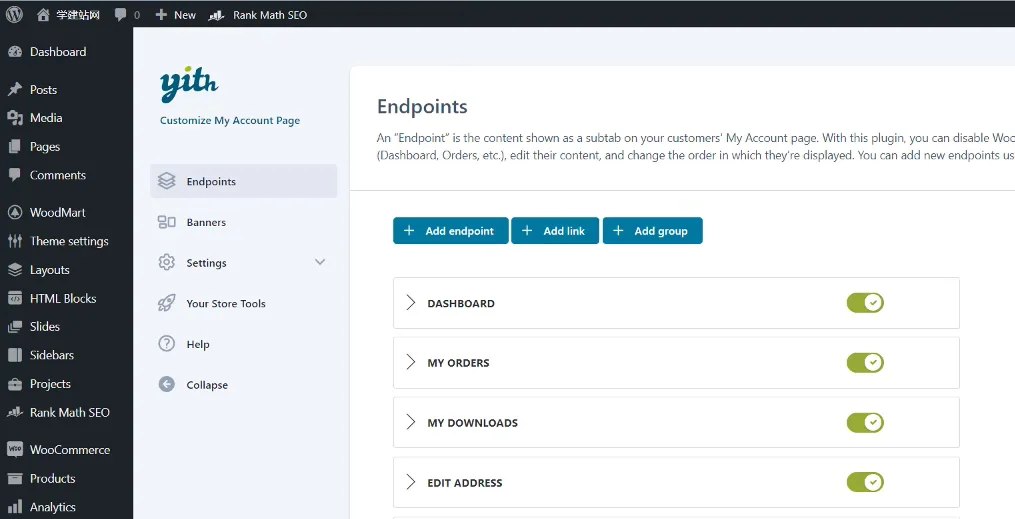Click the Collapse arrow icon
The image size is (1015, 519).
pos(166,384)
